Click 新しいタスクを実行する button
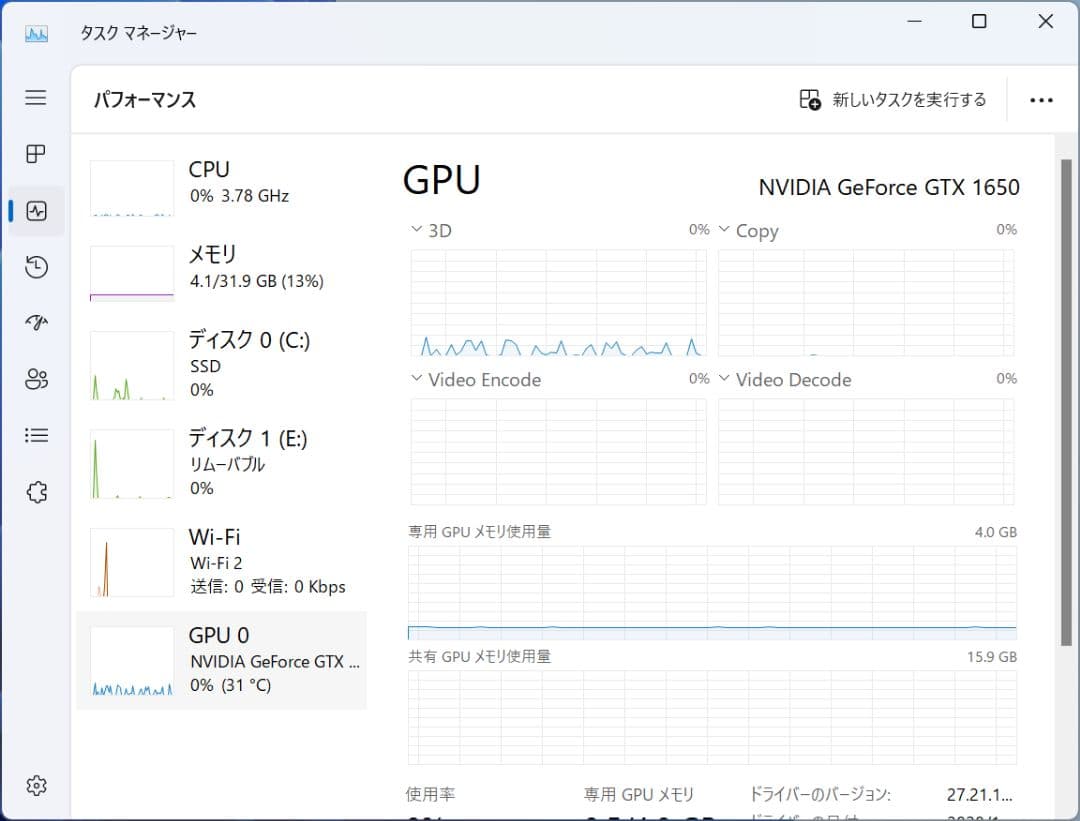1080x821 pixels. tap(893, 99)
